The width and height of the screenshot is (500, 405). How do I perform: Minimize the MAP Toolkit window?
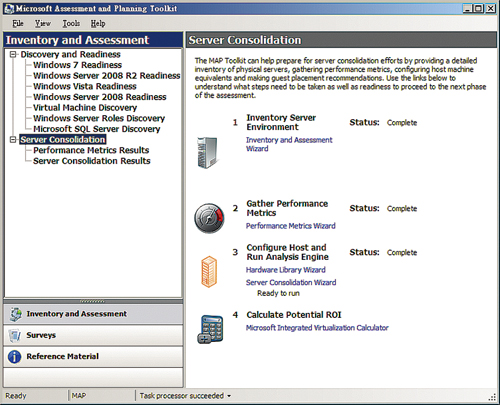coord(468,9)
